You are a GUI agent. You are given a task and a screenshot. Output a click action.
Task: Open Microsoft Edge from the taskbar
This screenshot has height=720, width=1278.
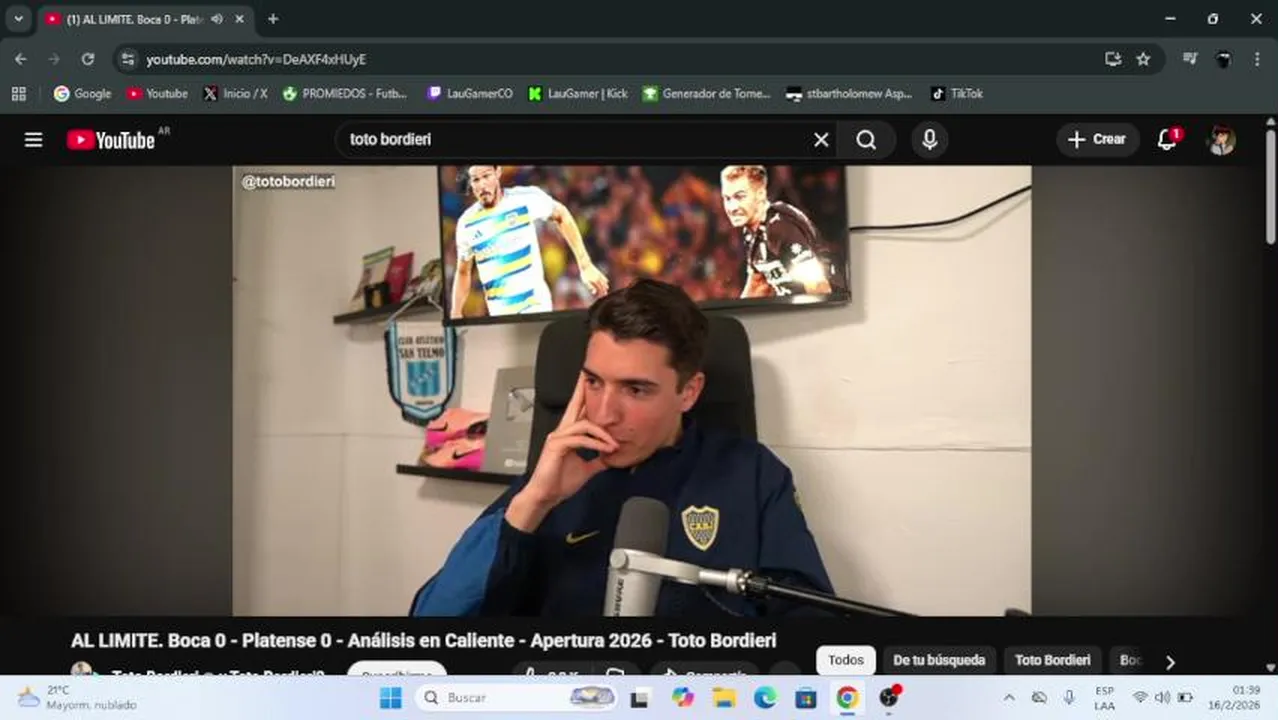point(765,698)
